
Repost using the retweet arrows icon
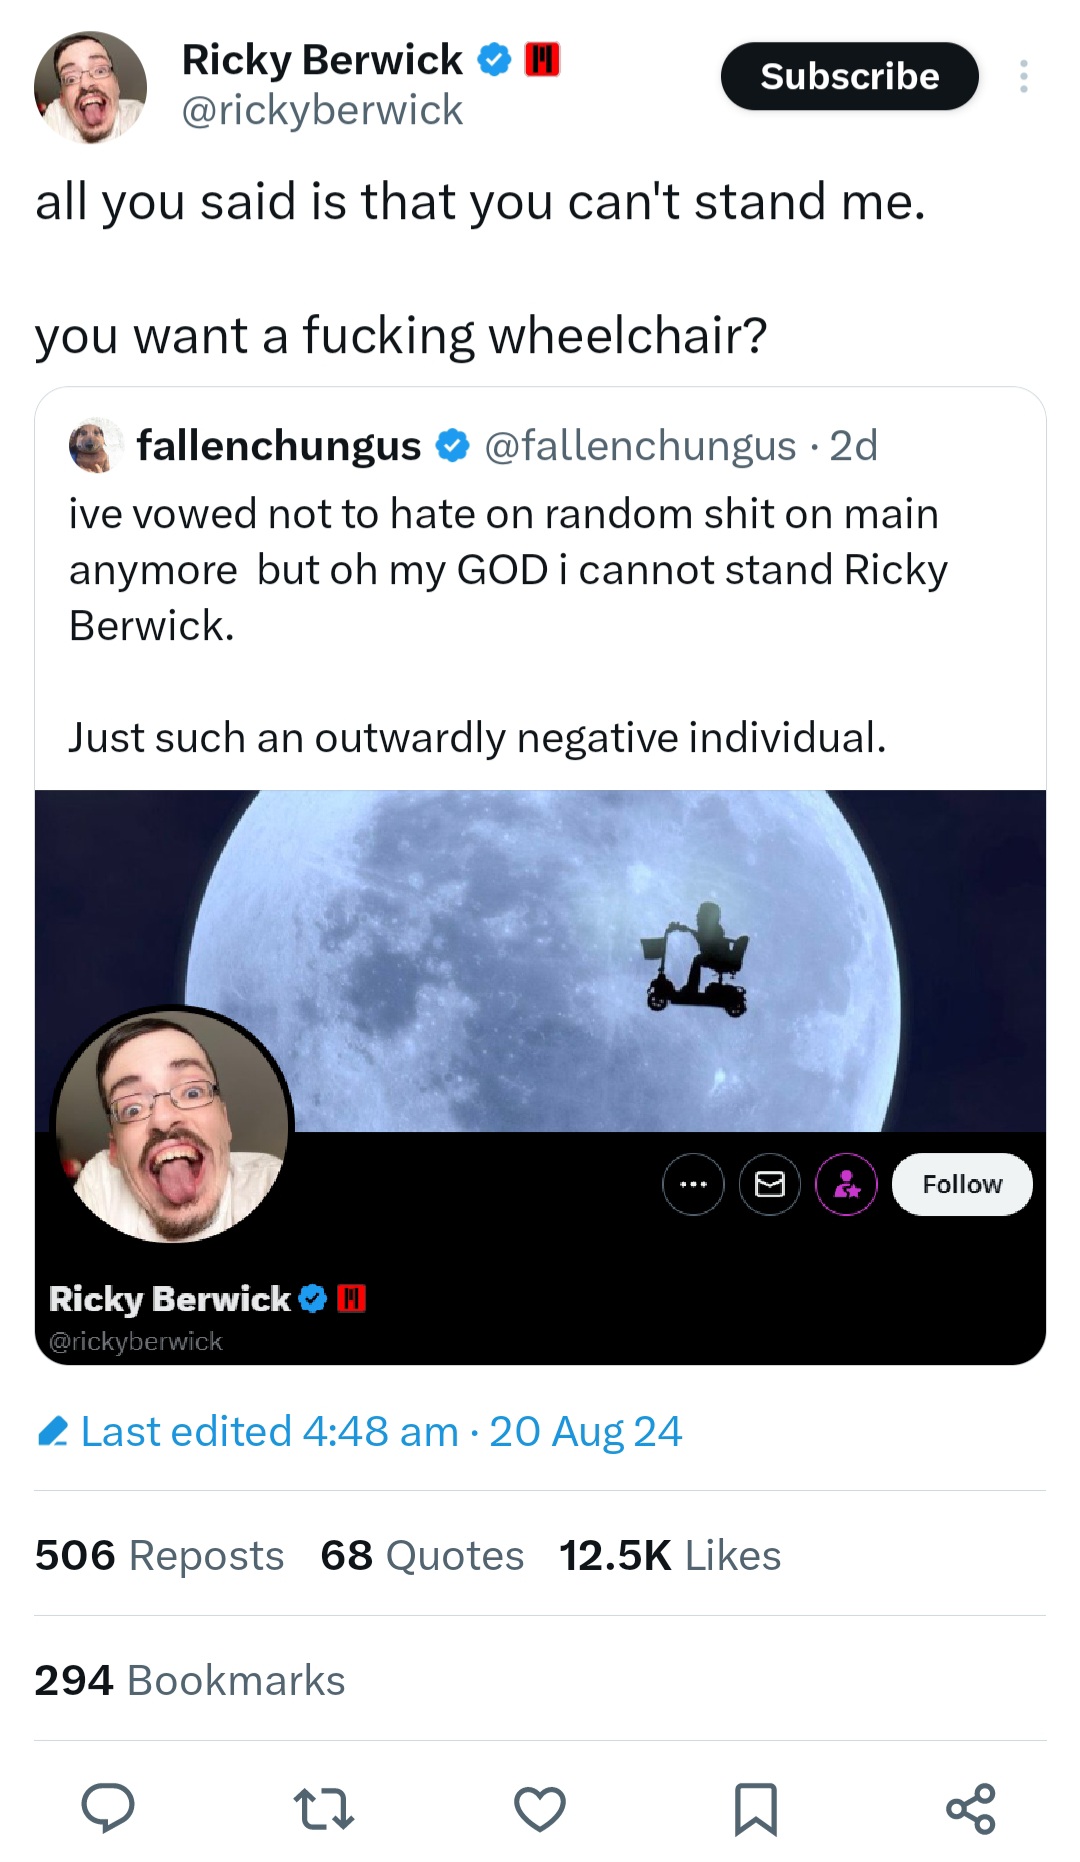(324, 1808)
